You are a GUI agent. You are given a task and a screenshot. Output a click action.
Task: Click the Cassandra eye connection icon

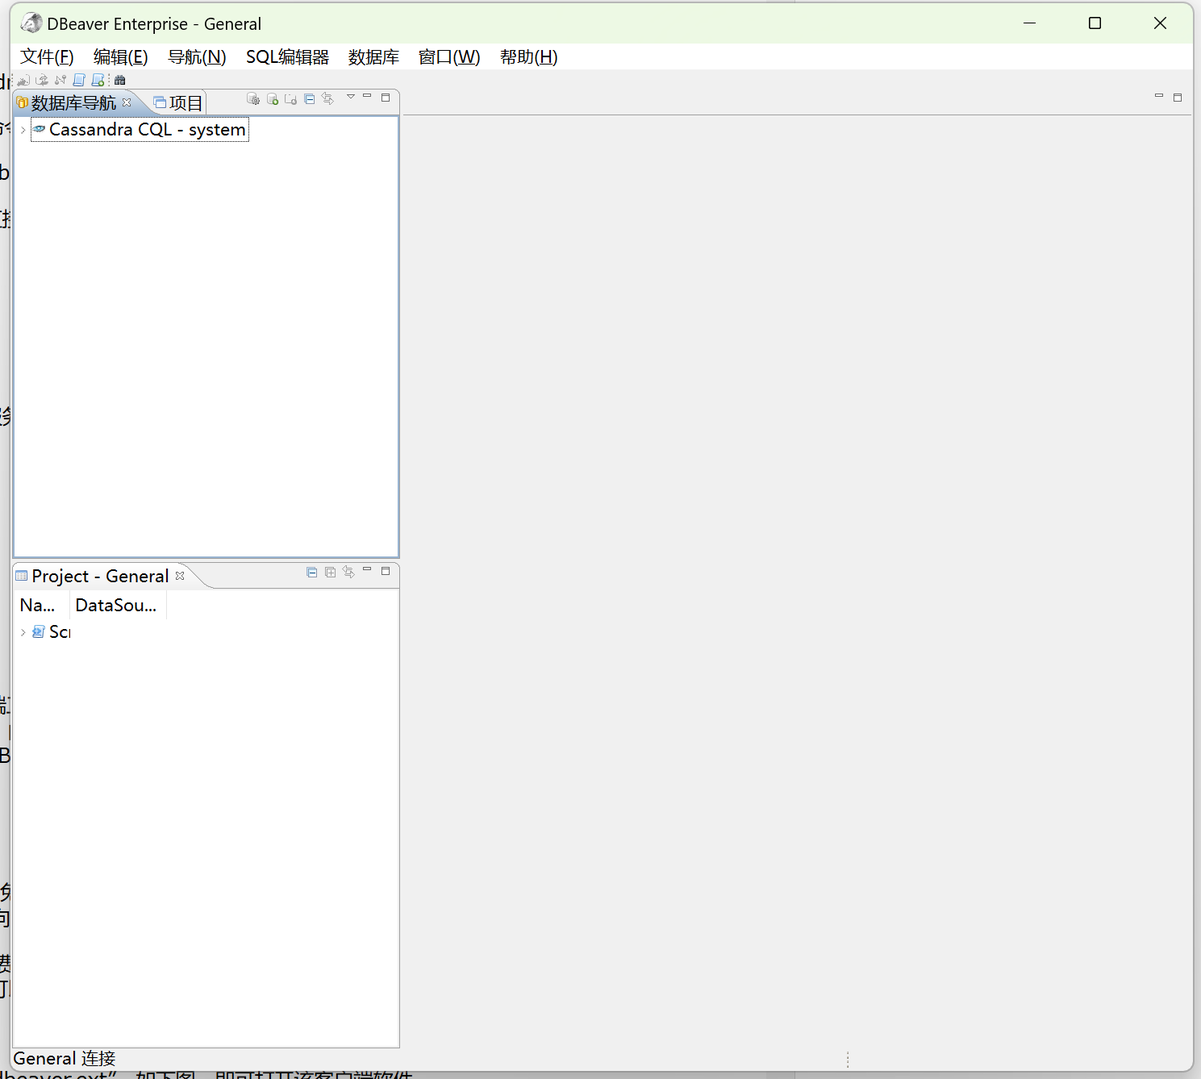click(x=39, y=129)
